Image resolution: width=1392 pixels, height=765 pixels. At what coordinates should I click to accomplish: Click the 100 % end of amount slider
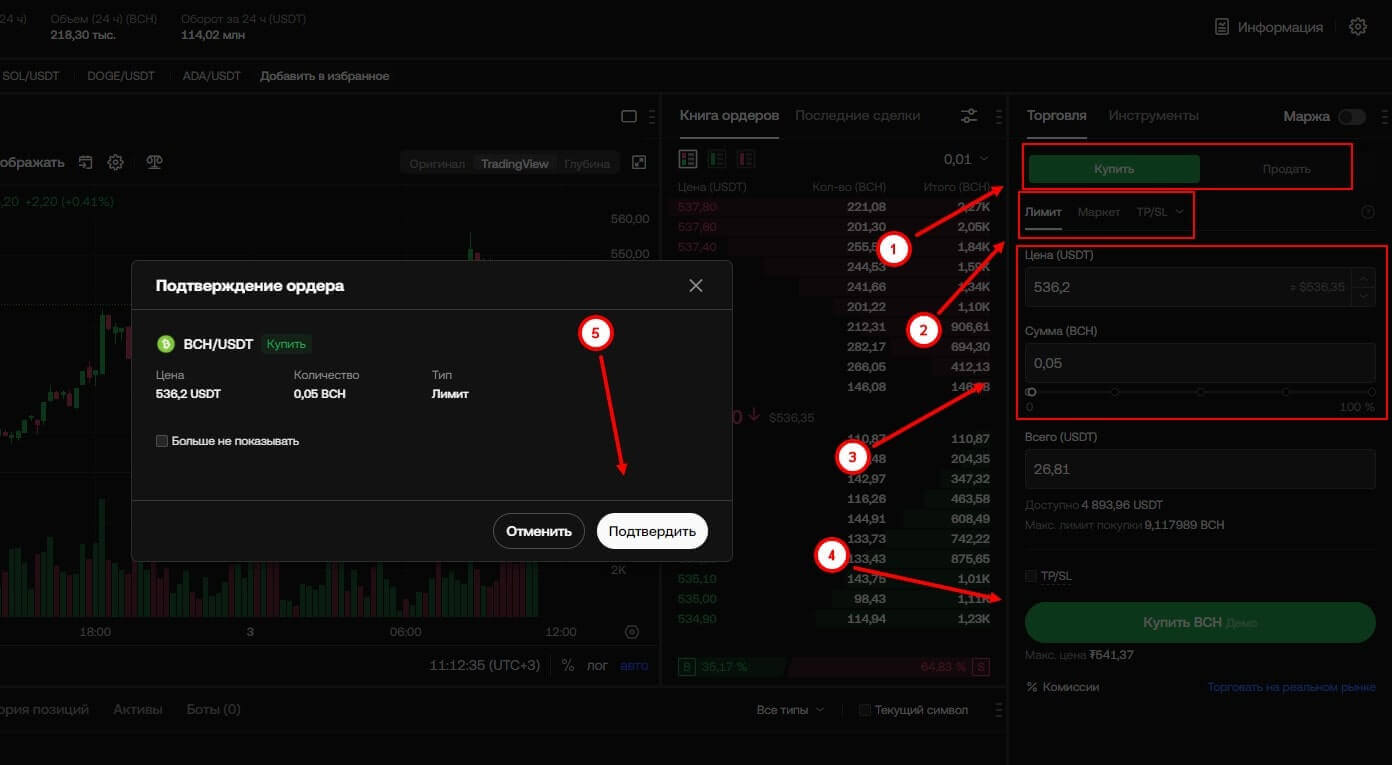[1371, 392]
